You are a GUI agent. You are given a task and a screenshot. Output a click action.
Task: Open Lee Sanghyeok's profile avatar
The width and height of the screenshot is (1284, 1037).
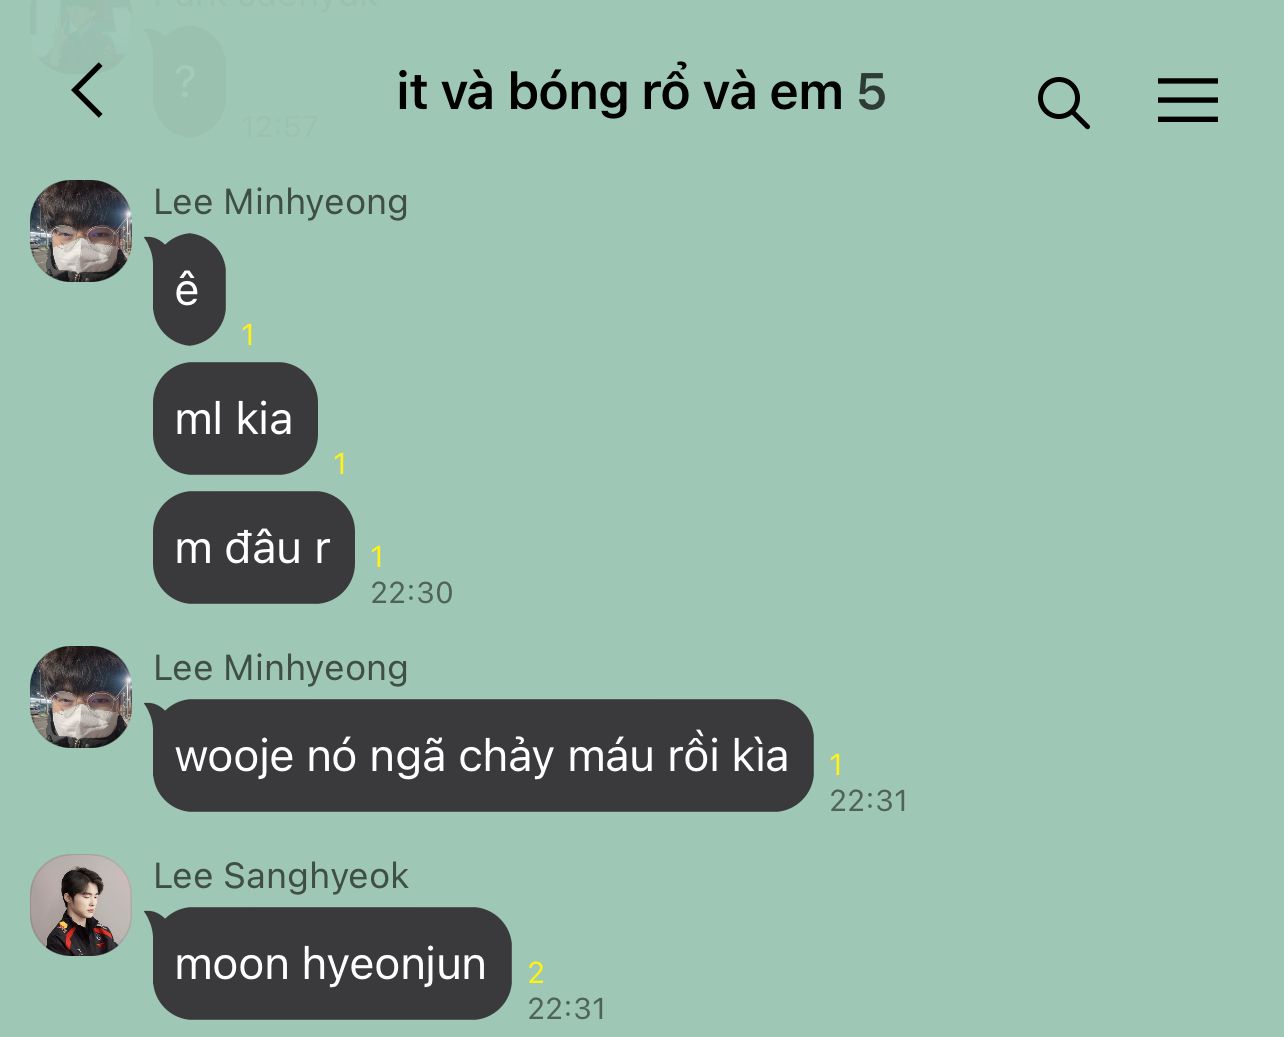[81, 905]
